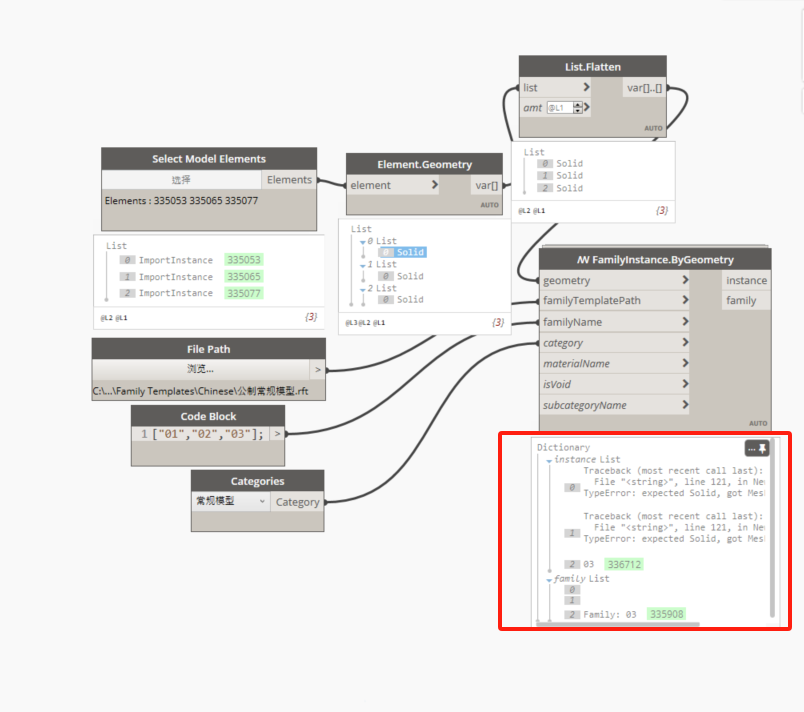Collapse the 0 List in Element.Geometry preview
The width and height of the screenshot is (804, 712).
pyautogui.click(x=364, y=241)
